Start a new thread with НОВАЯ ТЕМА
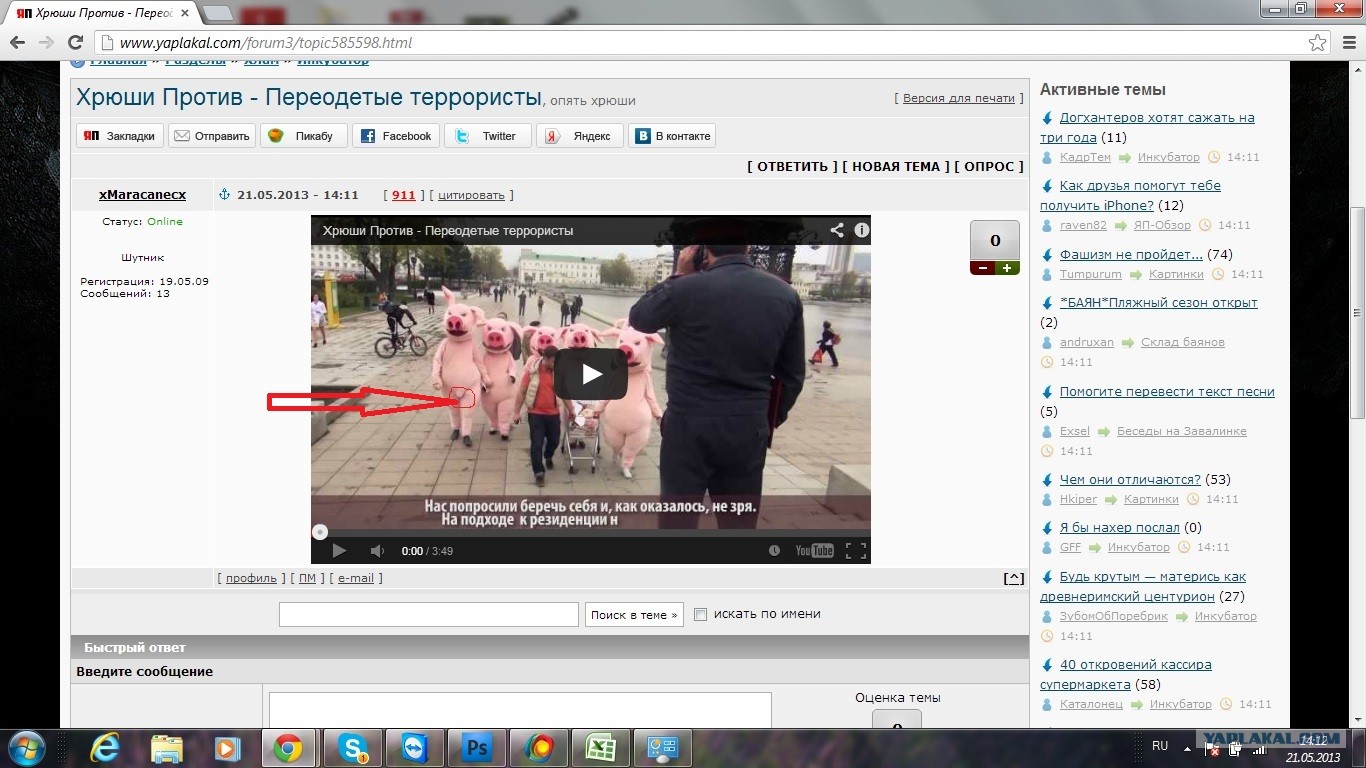Screen dimensions: 1366x768 [896, 167]
